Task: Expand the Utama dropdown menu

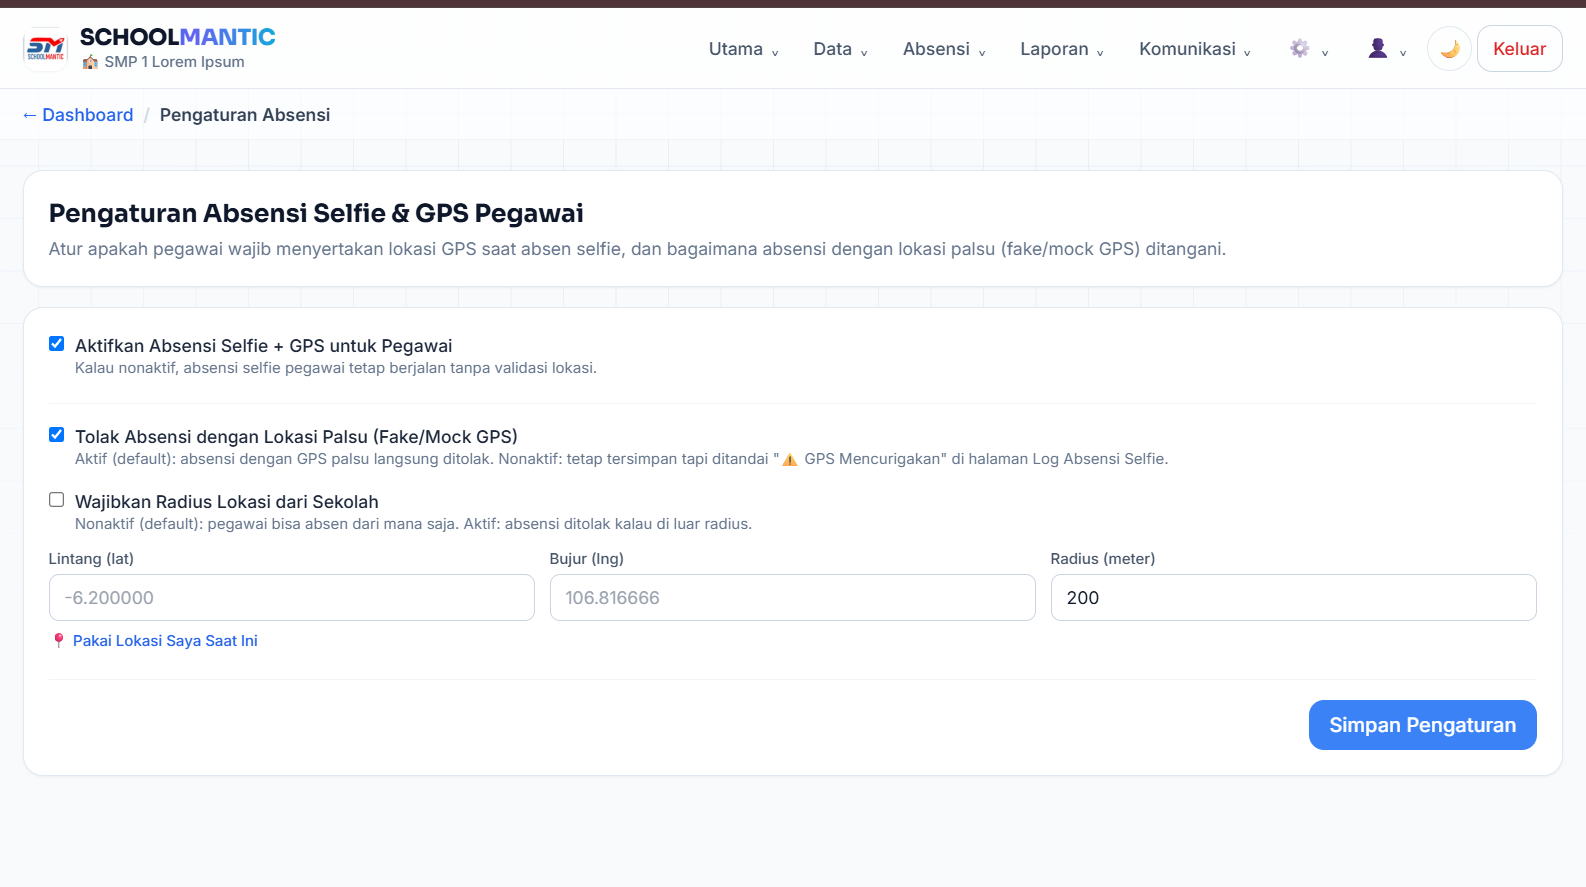Action: (744, 49)
